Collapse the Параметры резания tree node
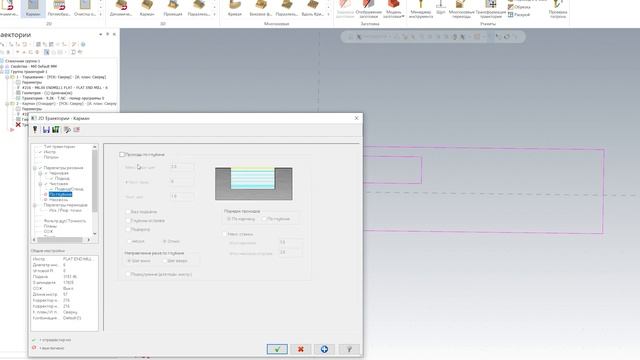 [35, 168]
